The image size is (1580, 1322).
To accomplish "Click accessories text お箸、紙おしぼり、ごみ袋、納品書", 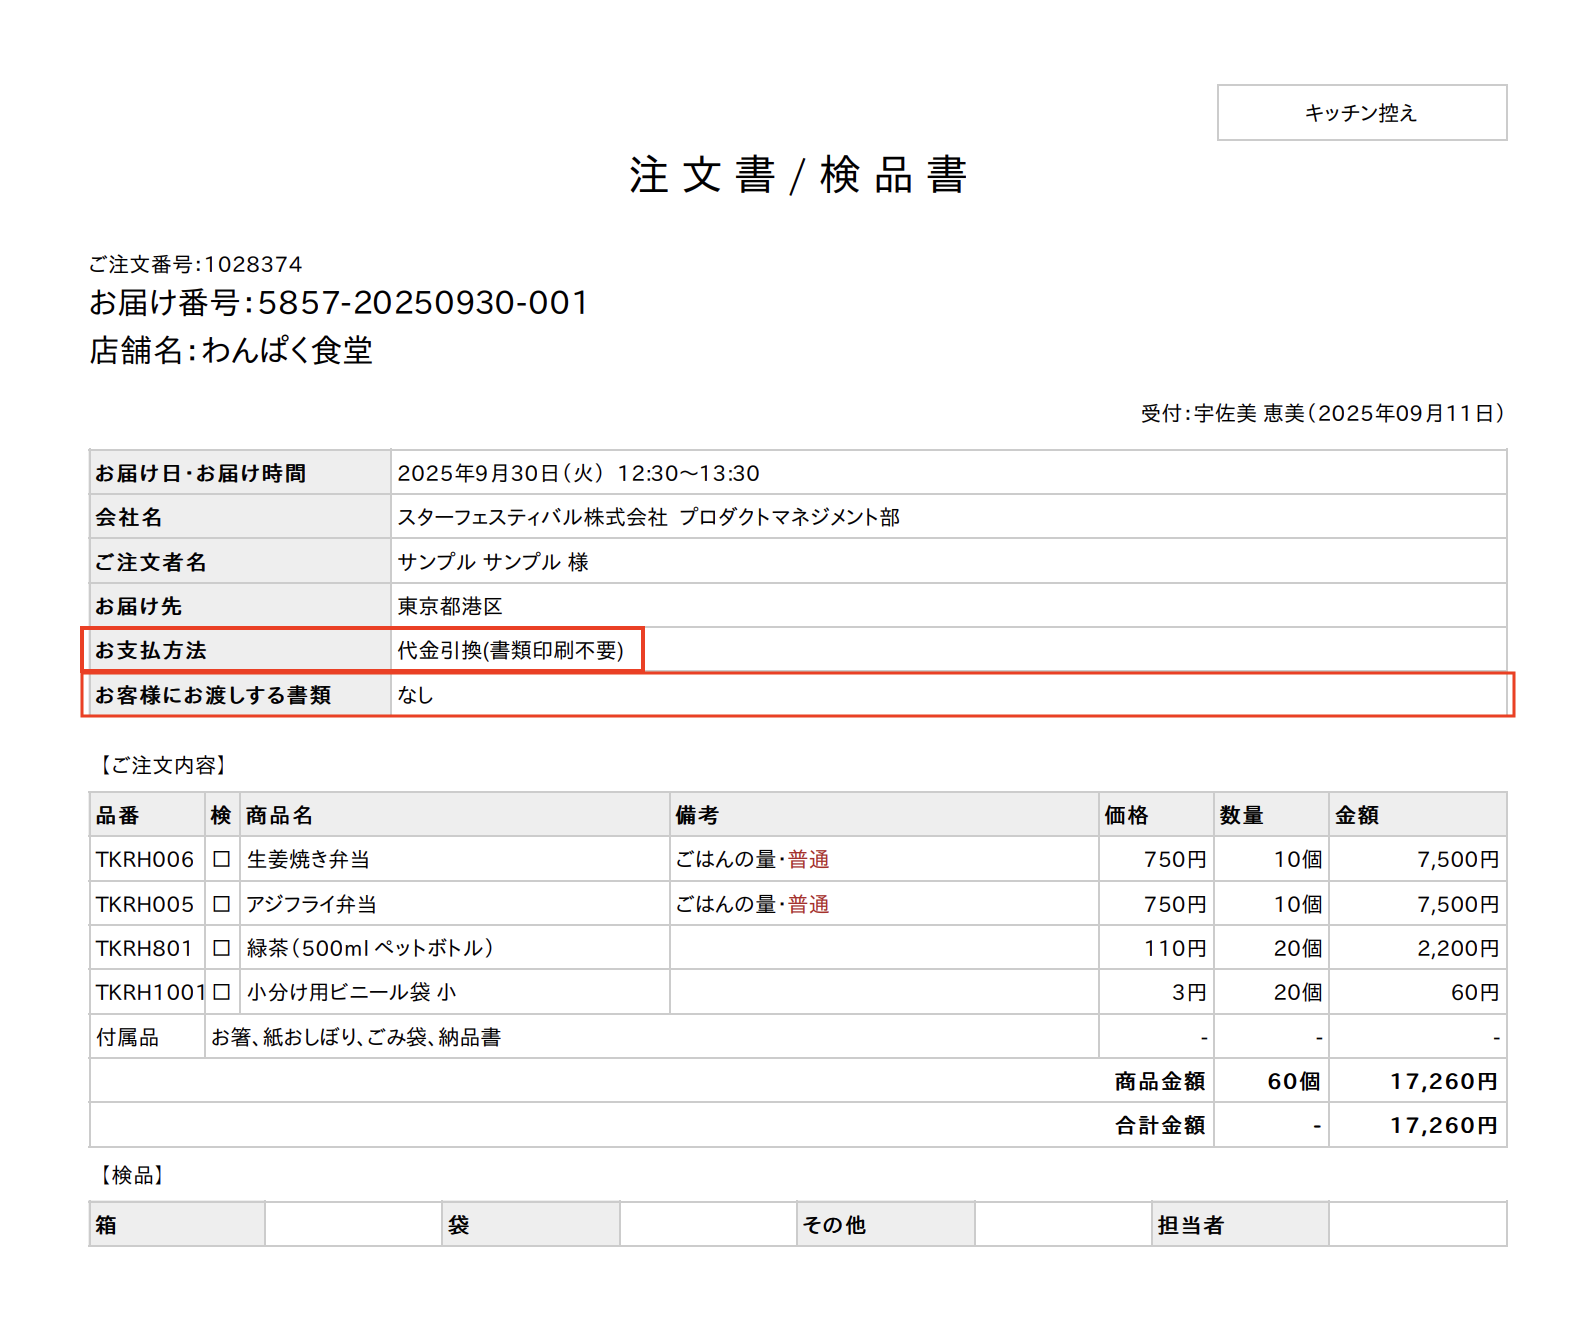I will (x=356, y=1037).
